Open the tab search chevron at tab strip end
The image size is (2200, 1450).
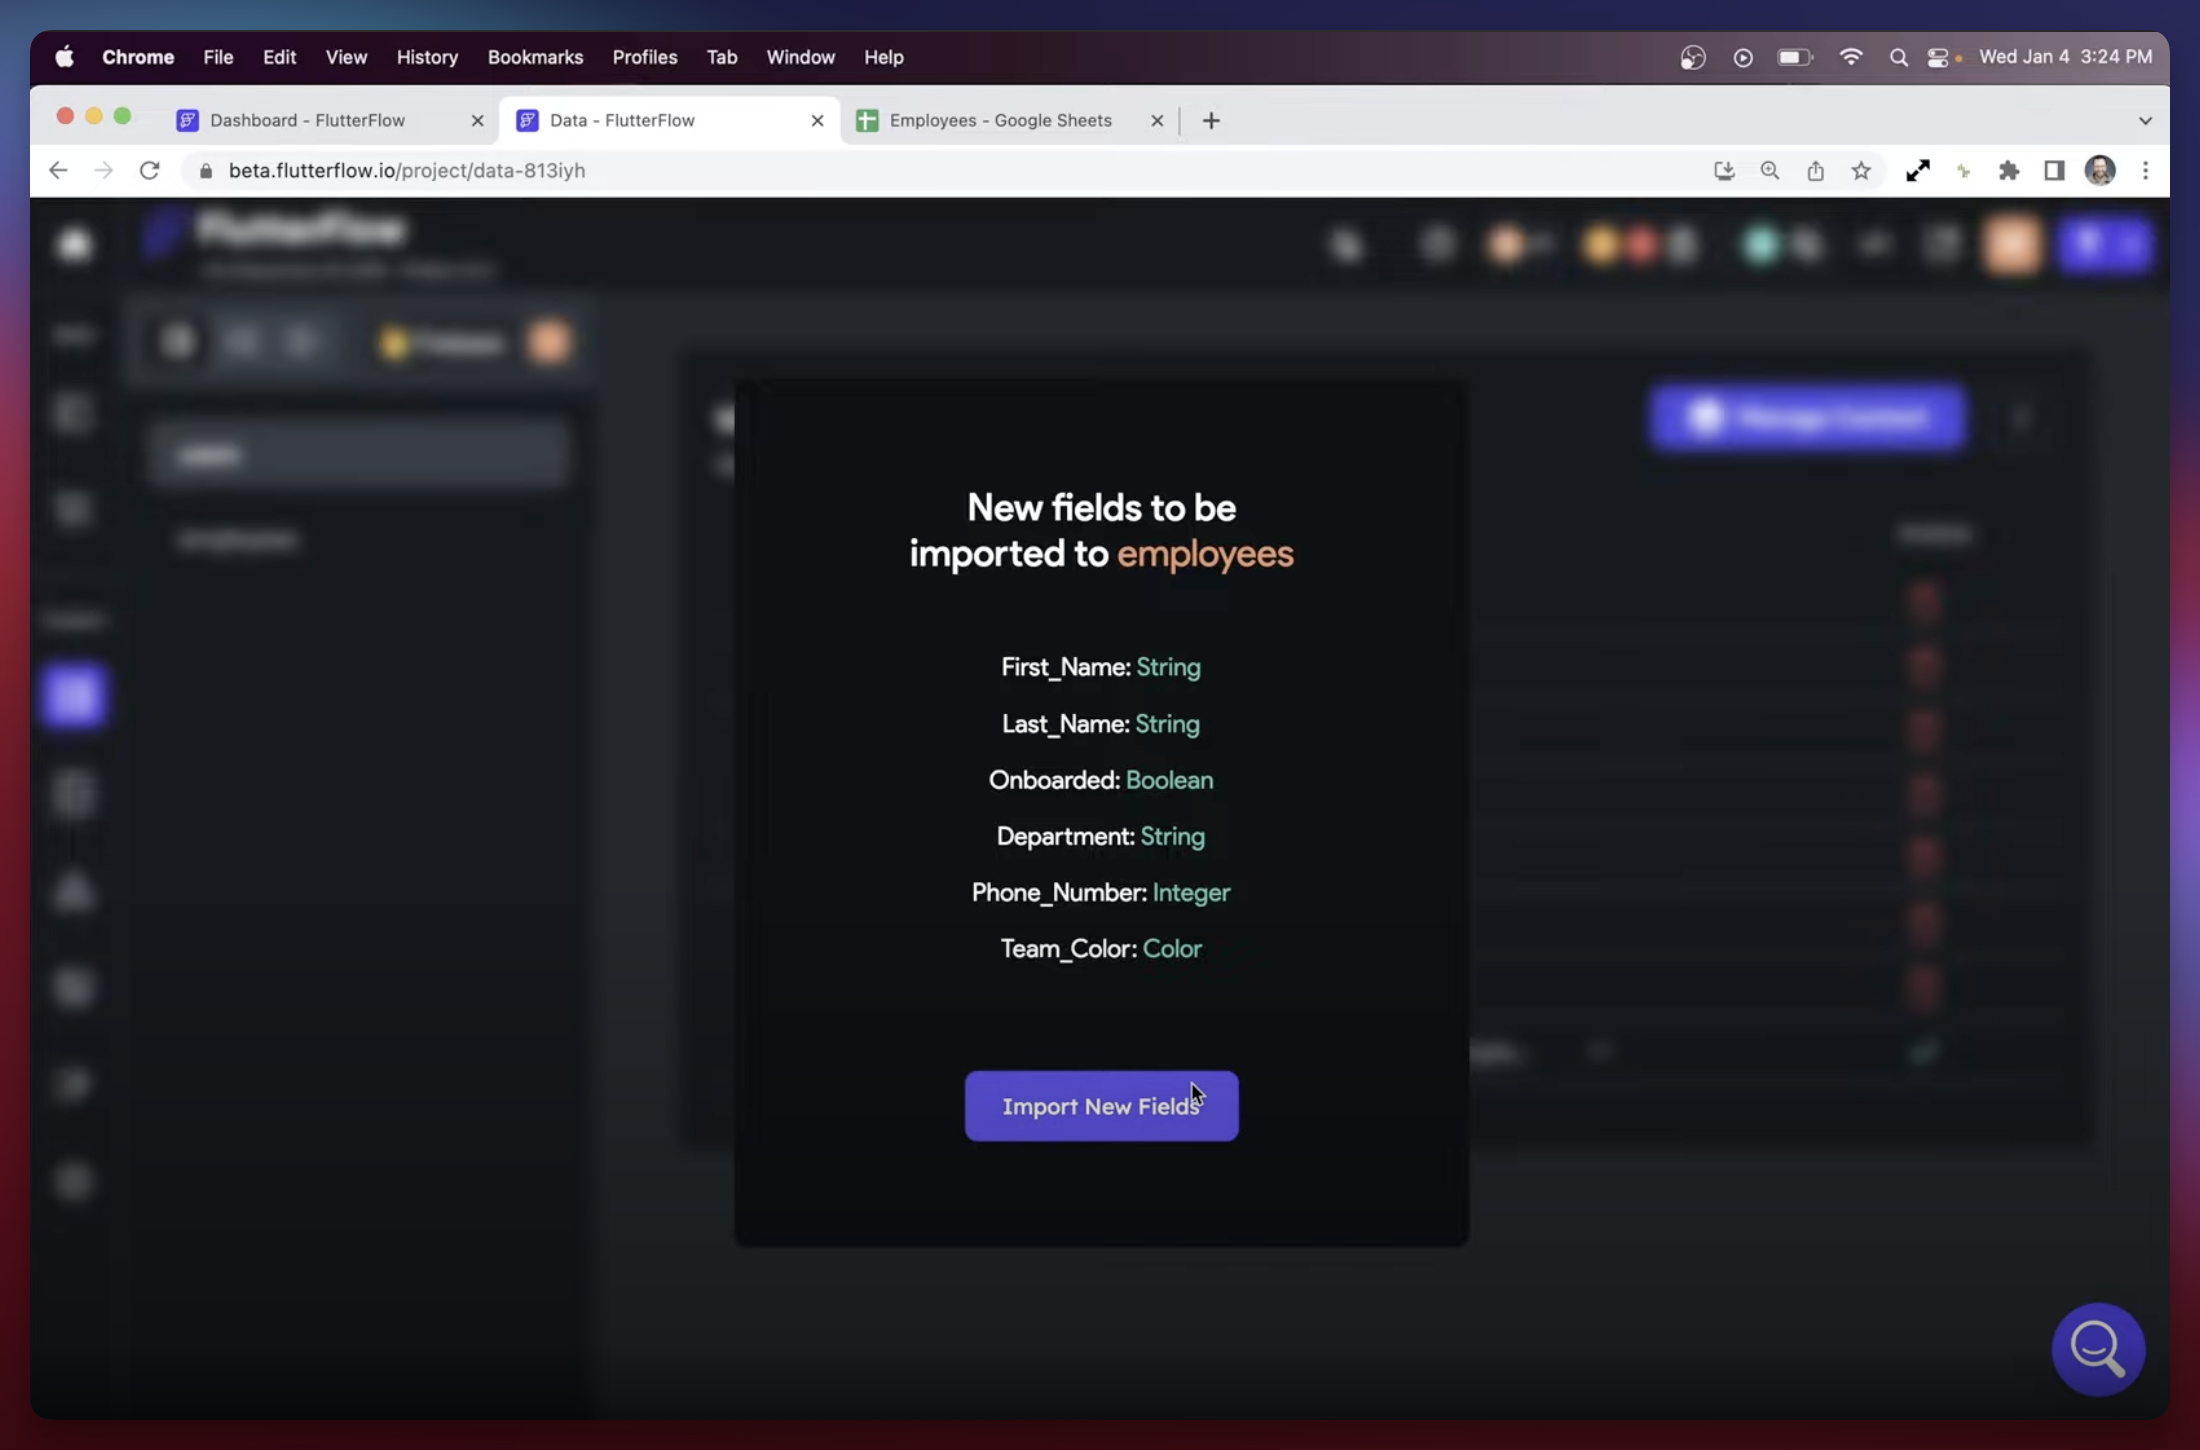coord(2144,120)
